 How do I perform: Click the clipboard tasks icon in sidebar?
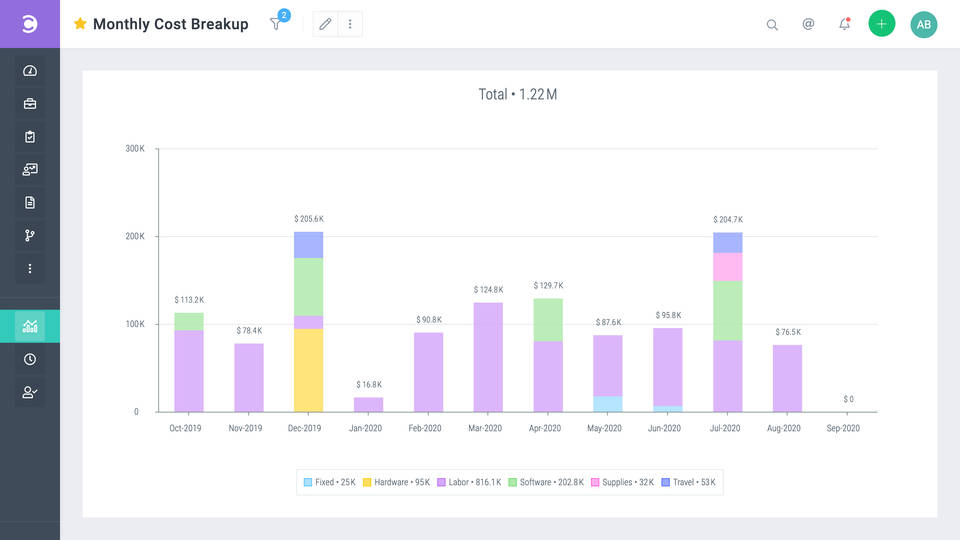click(30, 137)
